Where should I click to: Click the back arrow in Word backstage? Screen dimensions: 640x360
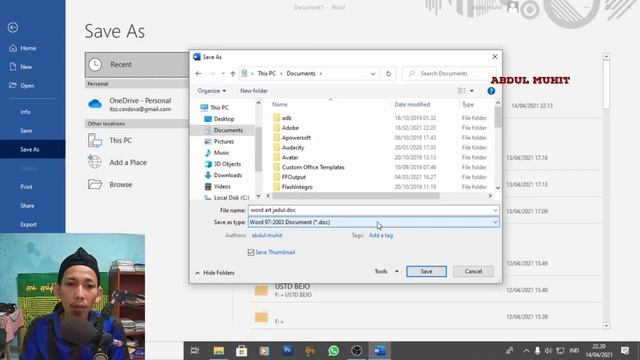coord(13,27)
